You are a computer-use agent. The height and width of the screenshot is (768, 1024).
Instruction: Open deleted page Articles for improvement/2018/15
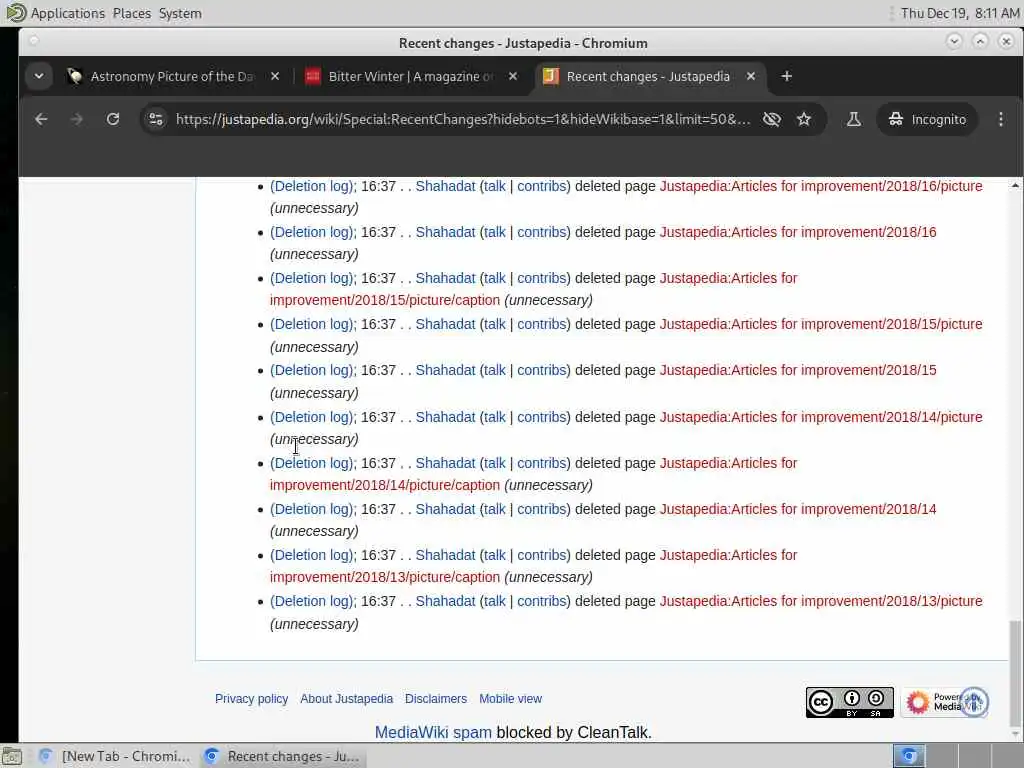click(x=798, y=370)
